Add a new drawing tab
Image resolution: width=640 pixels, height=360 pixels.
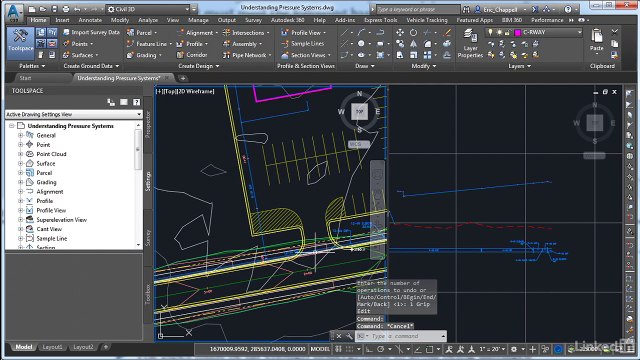(x=183, y=78)
